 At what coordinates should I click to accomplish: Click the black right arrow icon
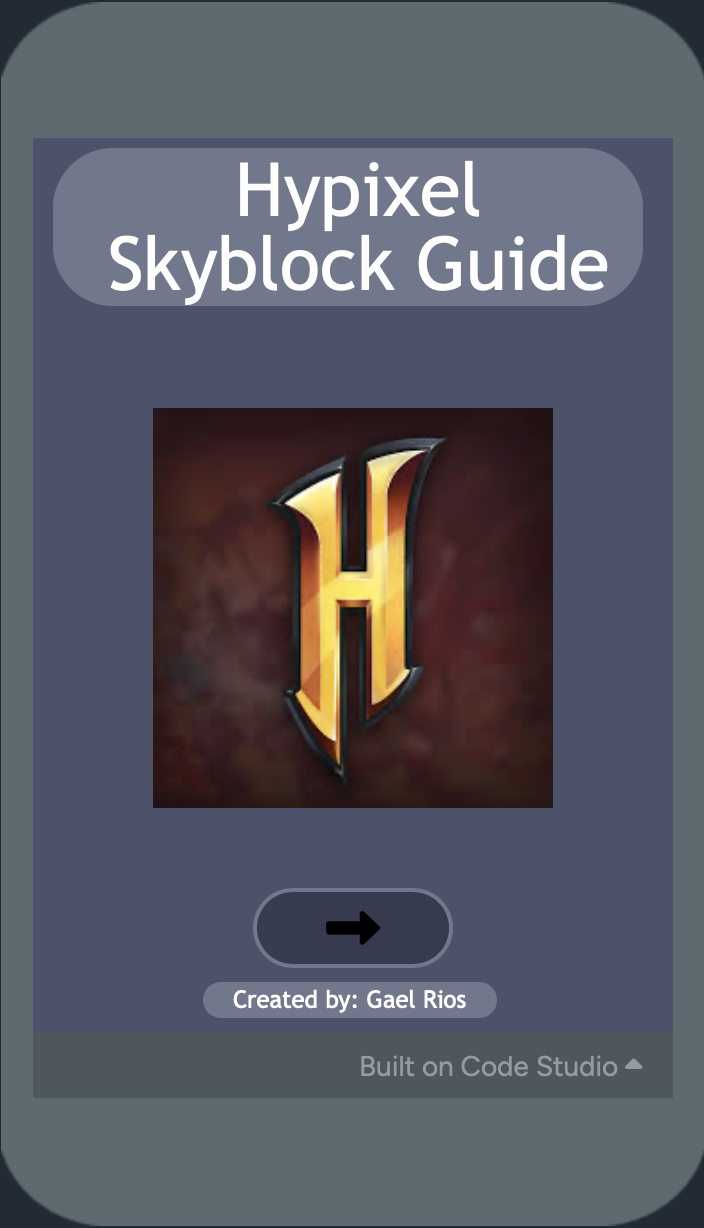[x=353, y=928]
